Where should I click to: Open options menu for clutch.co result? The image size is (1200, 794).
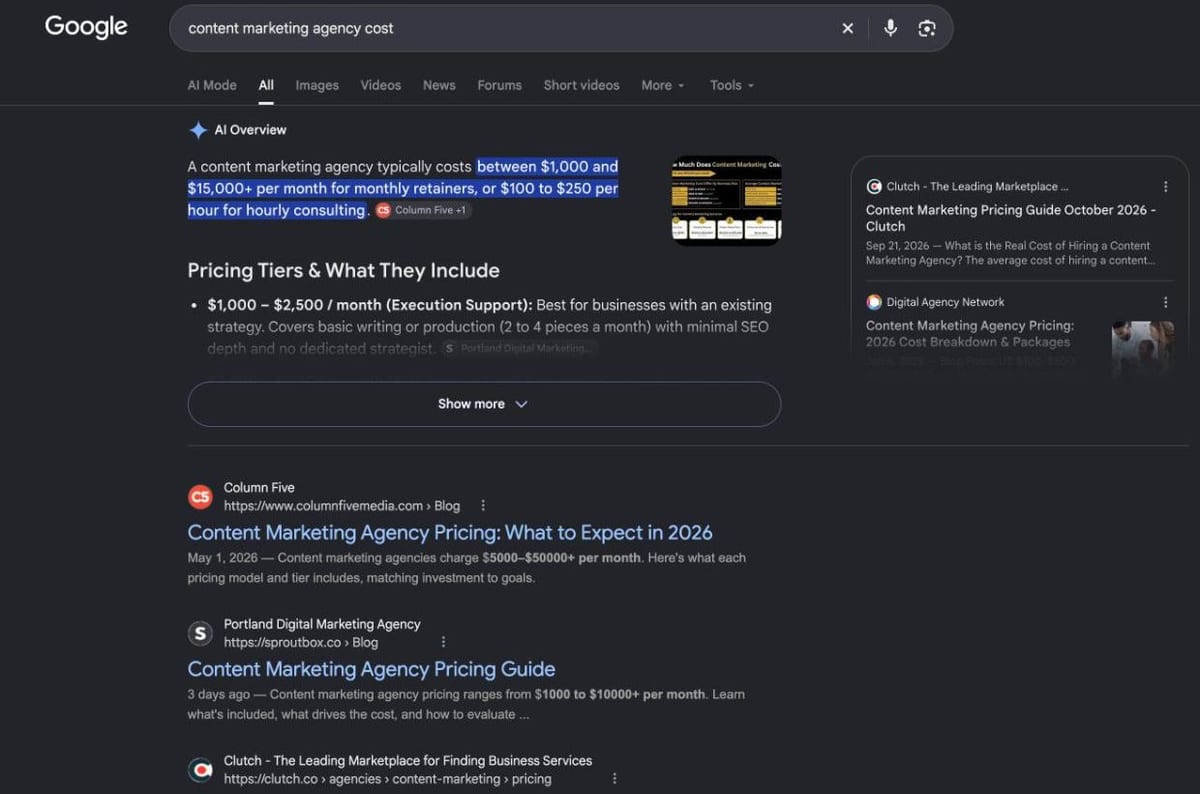[x=614, y=778]
